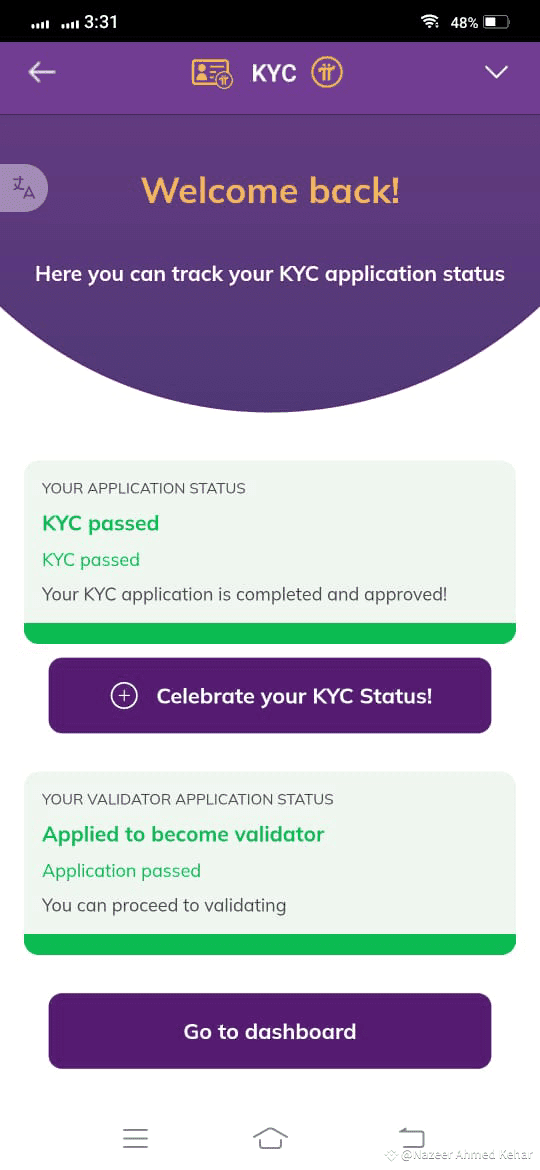Open the Android recent apps menu icon
This screenshot has height=1170, width=540.
click(x=136, y=1138)
